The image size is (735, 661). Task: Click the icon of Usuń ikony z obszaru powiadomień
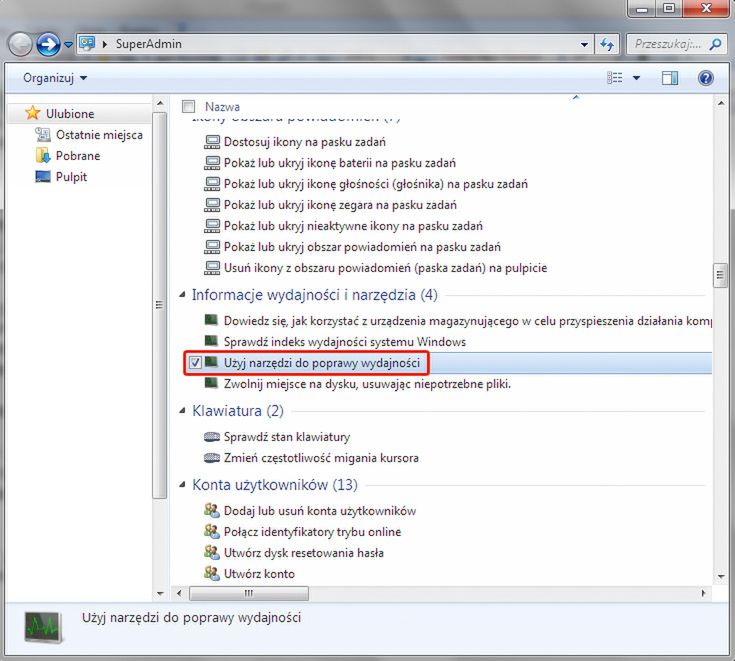coord(212,268)
